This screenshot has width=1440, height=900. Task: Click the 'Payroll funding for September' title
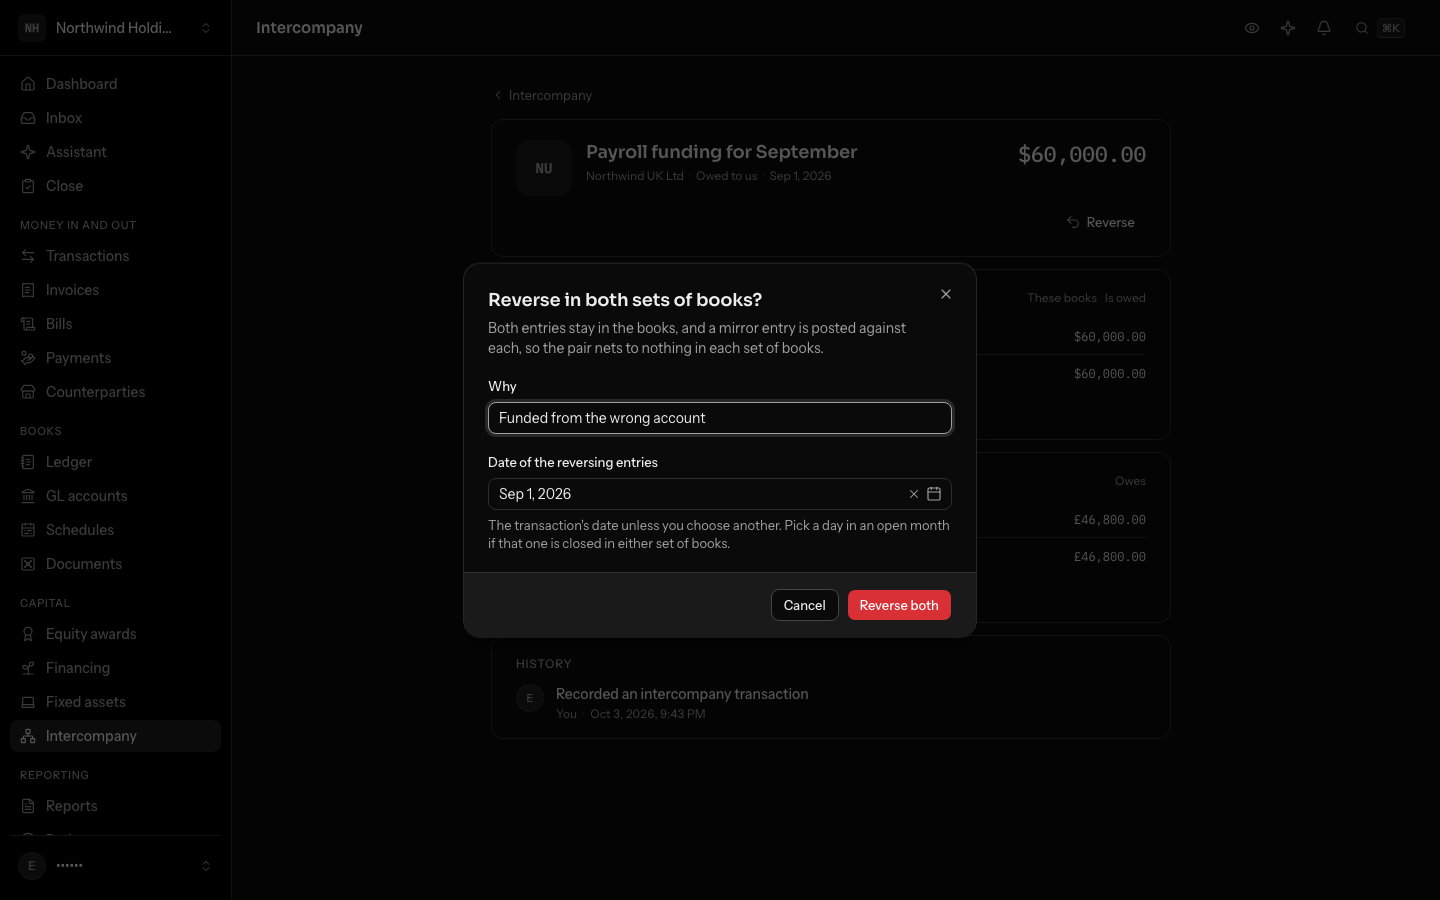pos(722,152)
